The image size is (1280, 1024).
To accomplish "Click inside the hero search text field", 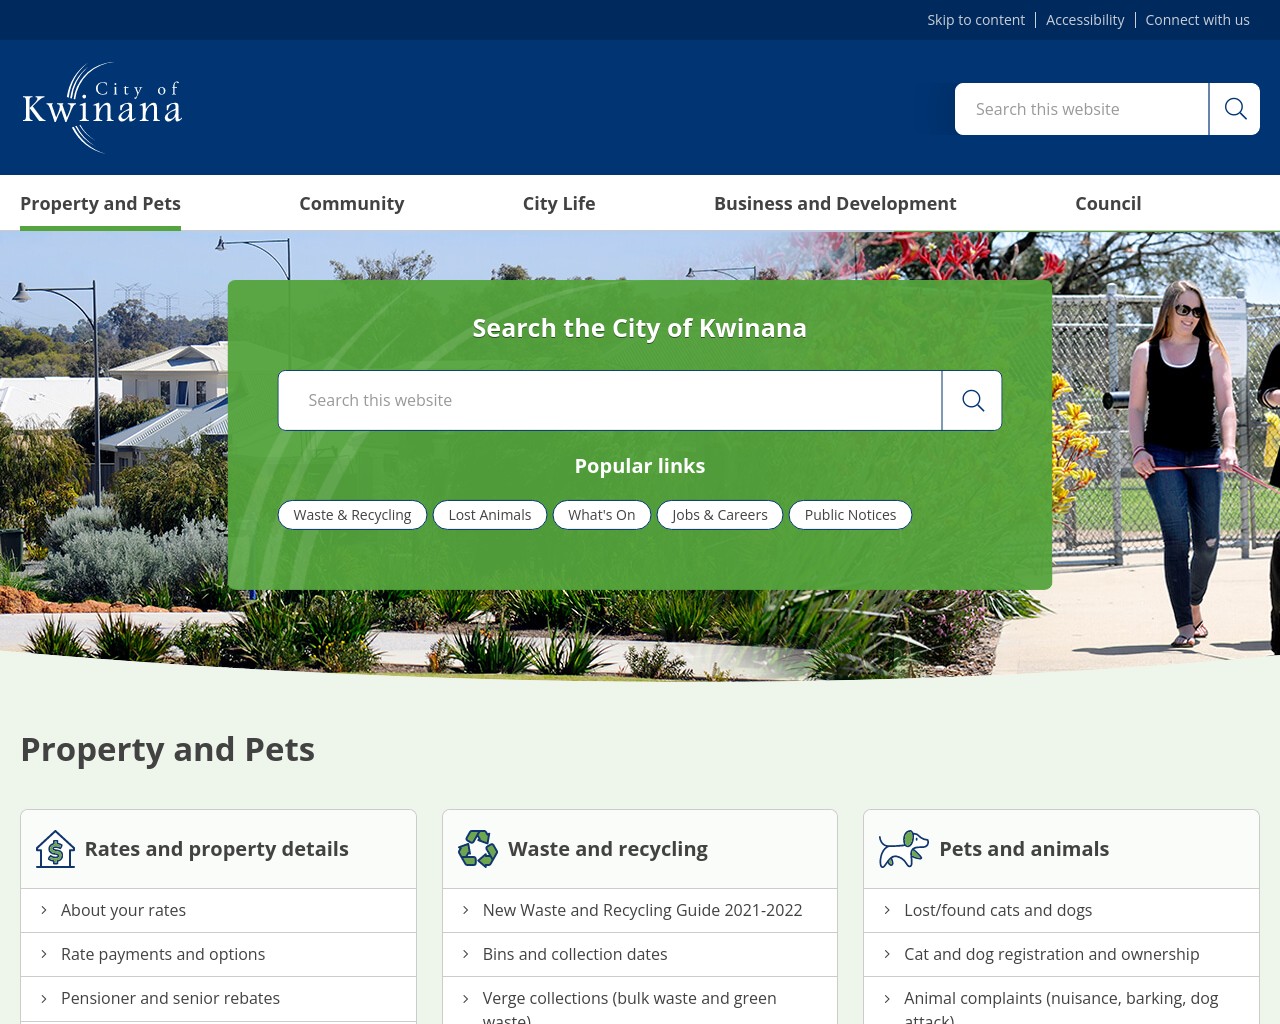I will coord(610,400).
